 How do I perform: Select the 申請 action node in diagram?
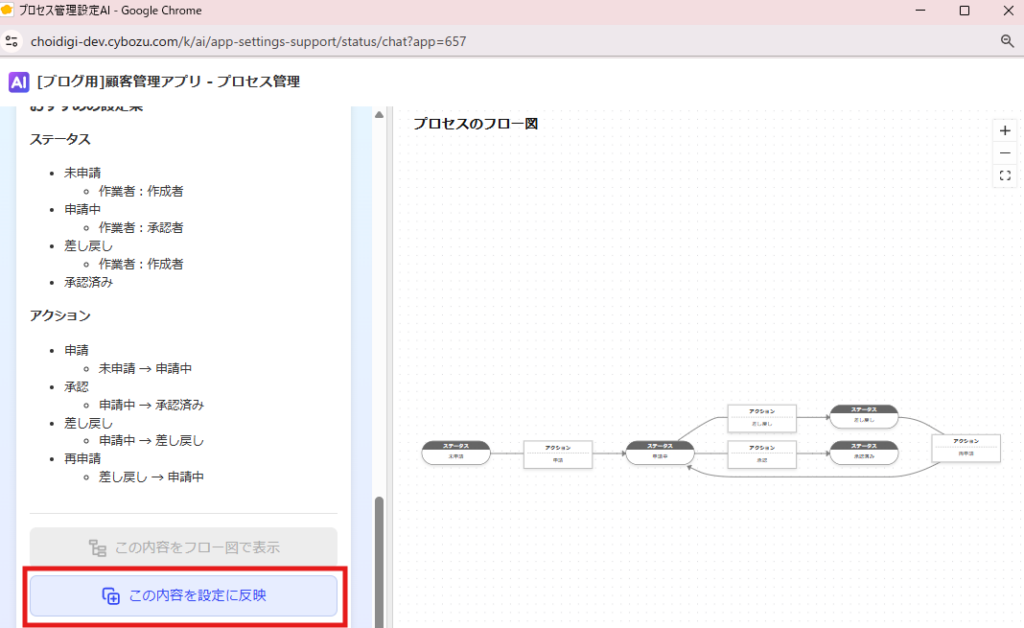[558, 454]
